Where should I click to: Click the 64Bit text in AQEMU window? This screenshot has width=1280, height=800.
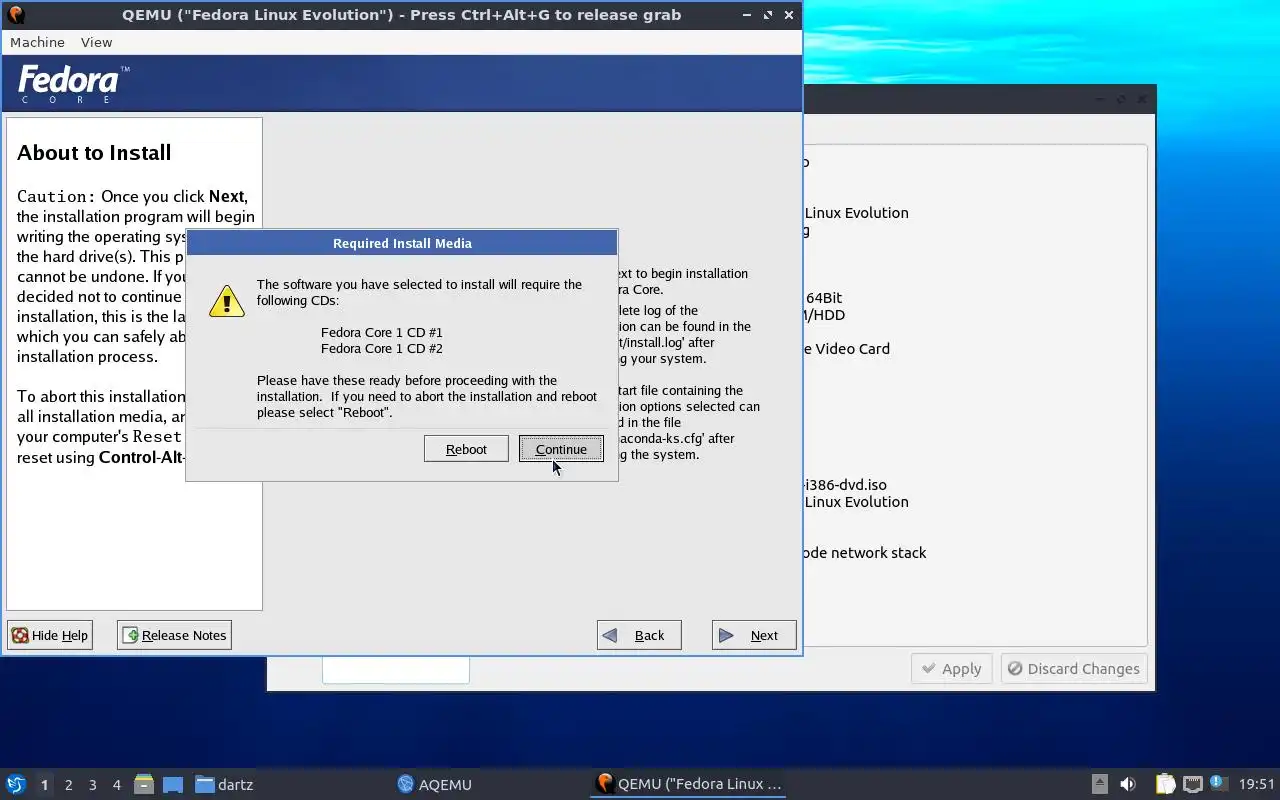coord(824,298)
